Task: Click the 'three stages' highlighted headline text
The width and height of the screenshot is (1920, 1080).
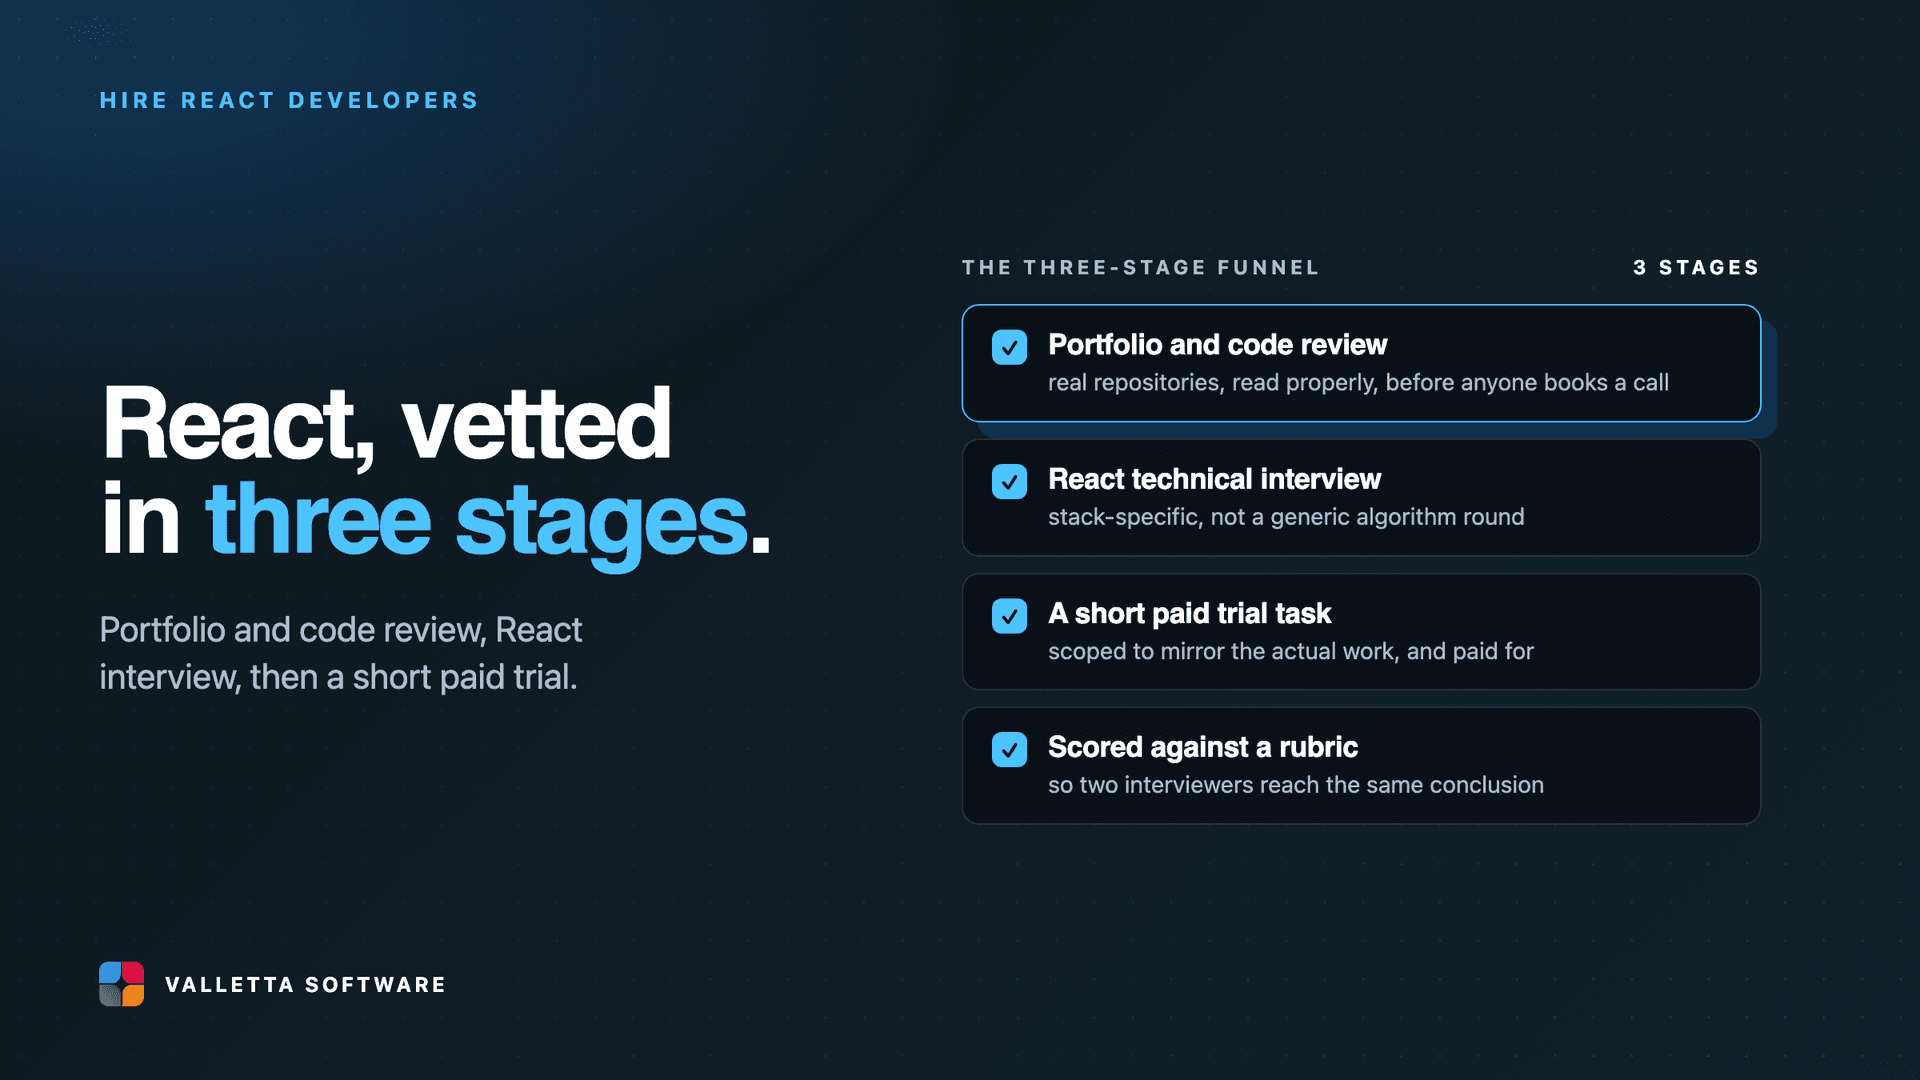Action: click(476, 520)
